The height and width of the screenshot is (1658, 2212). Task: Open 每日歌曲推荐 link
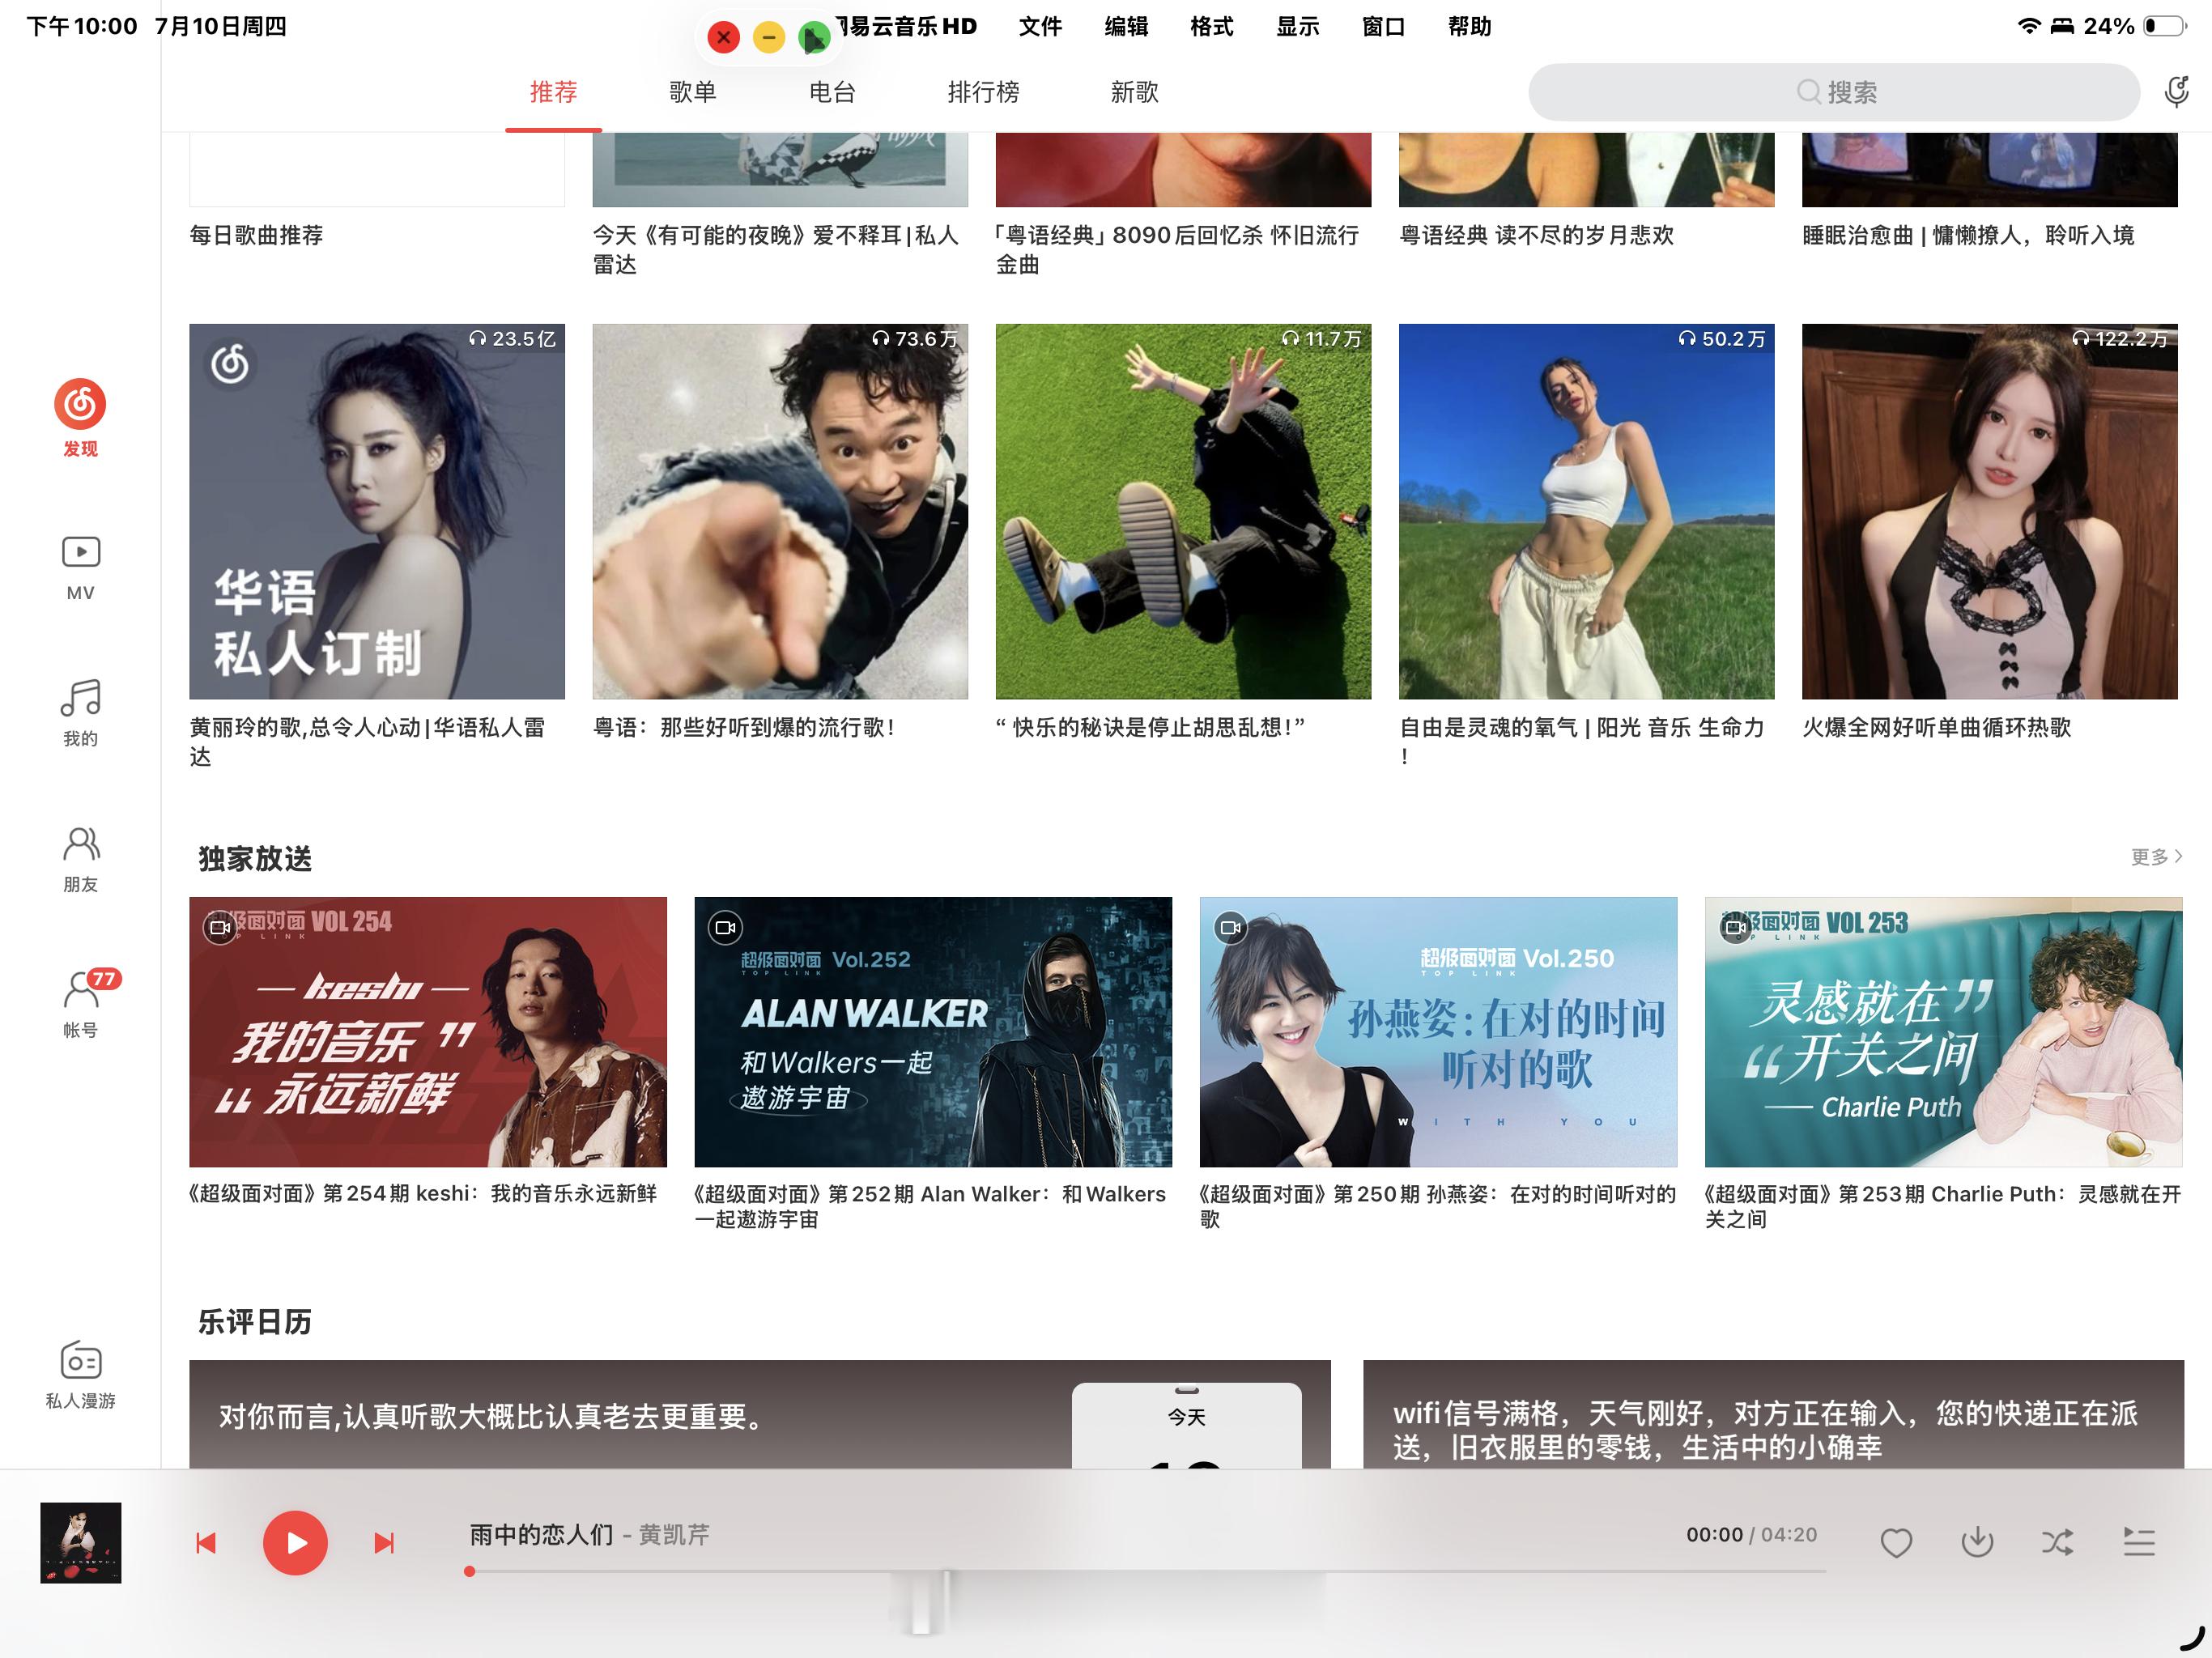[x=256, y=235]
